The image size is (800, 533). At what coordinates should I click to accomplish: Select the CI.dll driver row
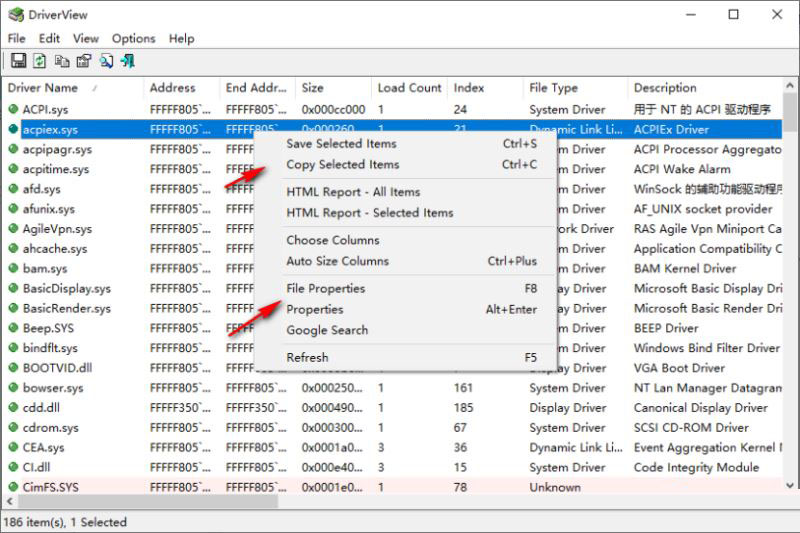click(393, 467)
